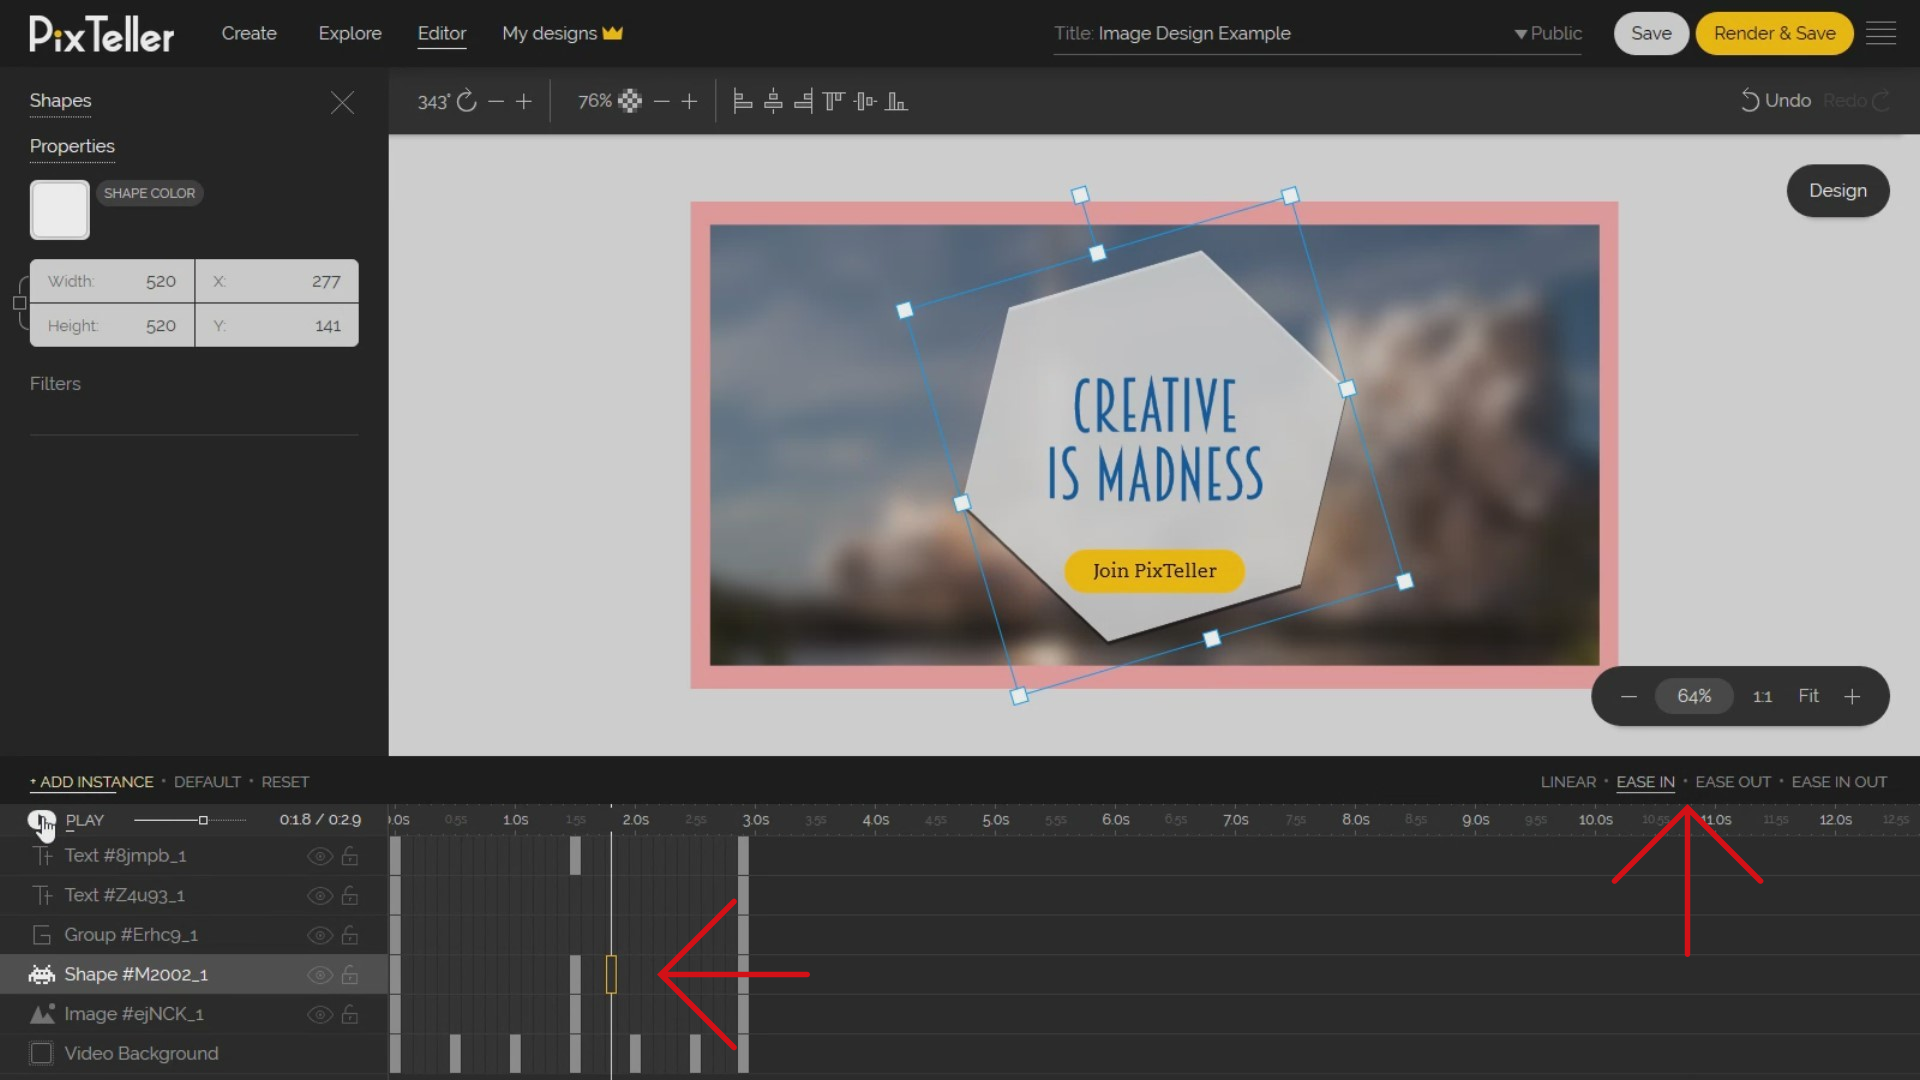The image size is (1920, 1080).
Task: Click the Default animation option
Action: point(207,782)
